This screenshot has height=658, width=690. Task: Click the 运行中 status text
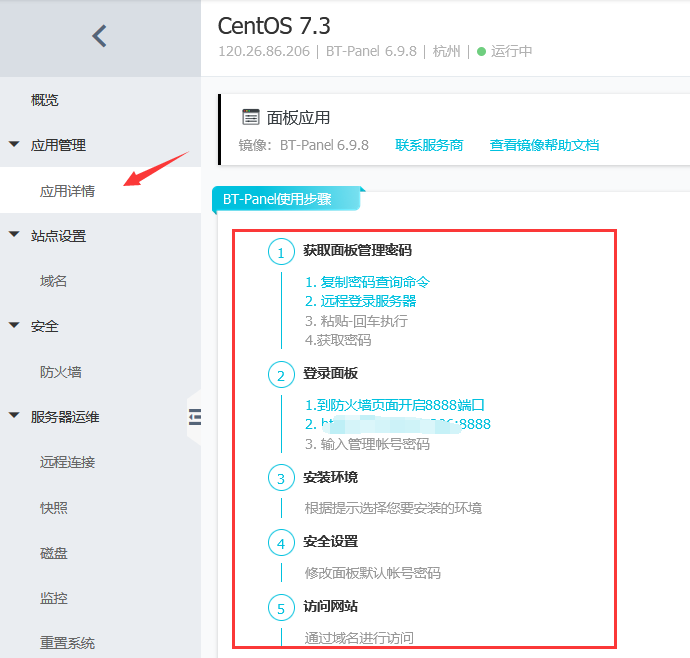(511, 51)
